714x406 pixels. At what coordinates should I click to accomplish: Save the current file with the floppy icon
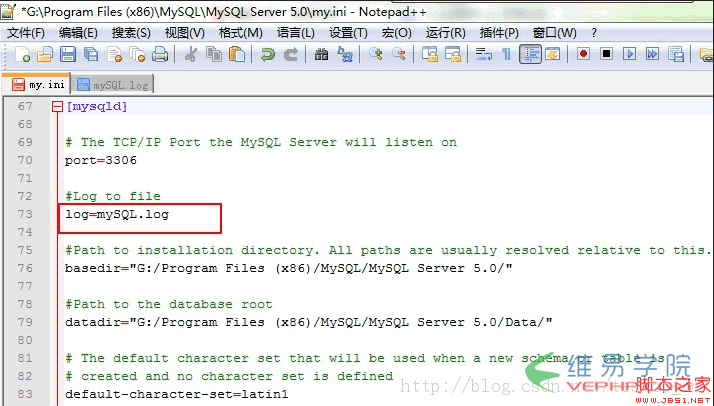coord(68,54)
